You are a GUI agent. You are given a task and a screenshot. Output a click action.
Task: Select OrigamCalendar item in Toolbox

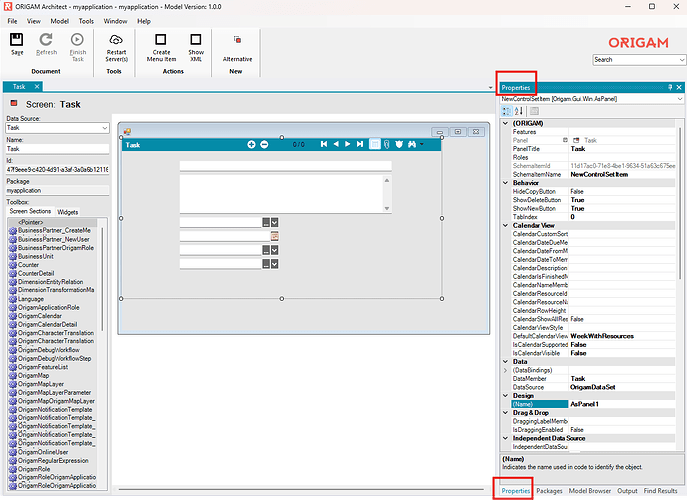[x=40, y=316]
